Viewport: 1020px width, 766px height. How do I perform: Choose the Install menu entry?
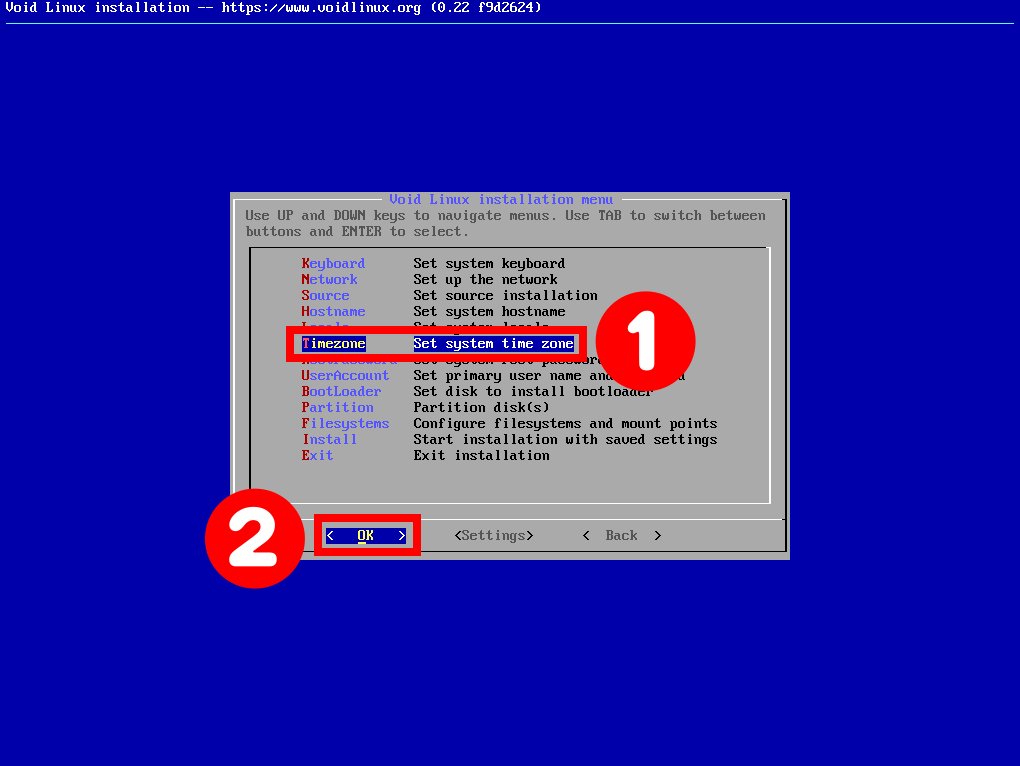coord(329,440)
